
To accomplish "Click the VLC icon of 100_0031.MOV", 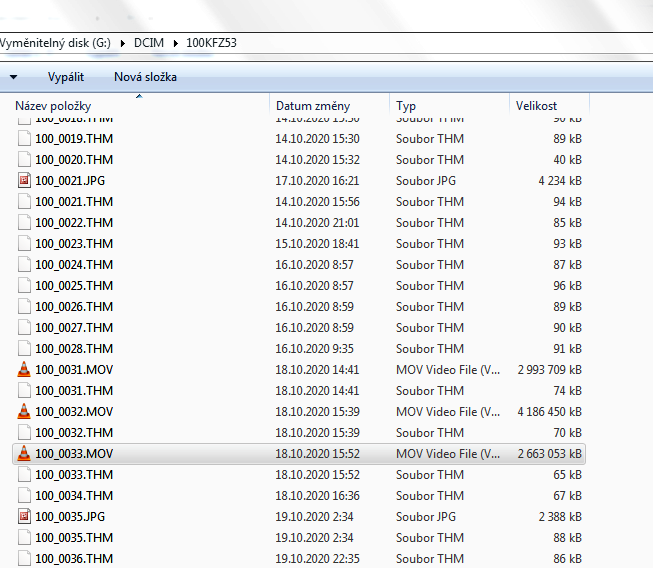I will (24, 369).
